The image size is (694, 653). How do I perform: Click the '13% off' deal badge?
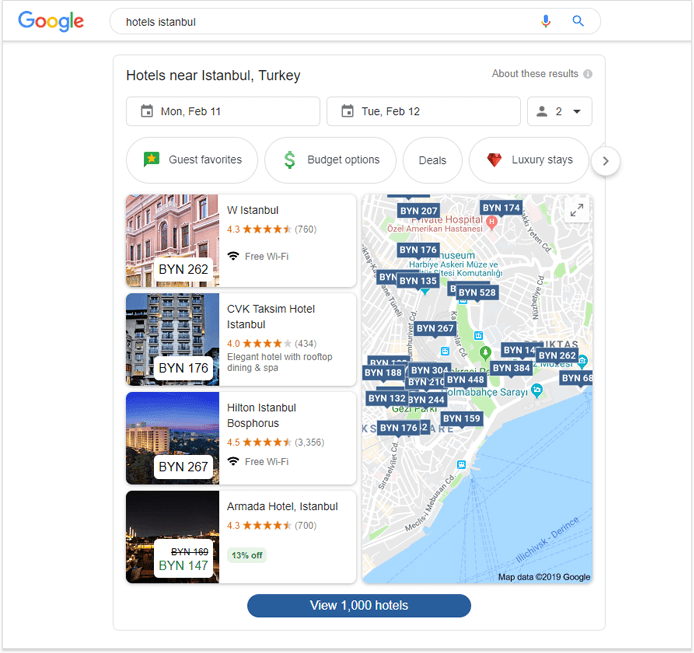tap(247, 555)
